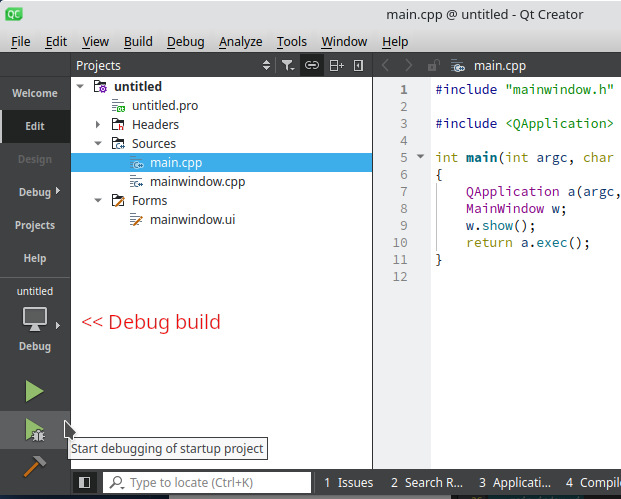Expand the Headers folder

point(98,125)
